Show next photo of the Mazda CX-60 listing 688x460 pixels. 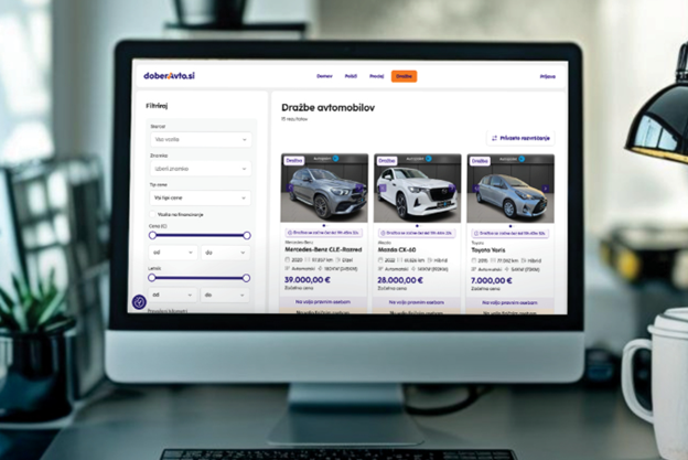click(x=452, y=188)
